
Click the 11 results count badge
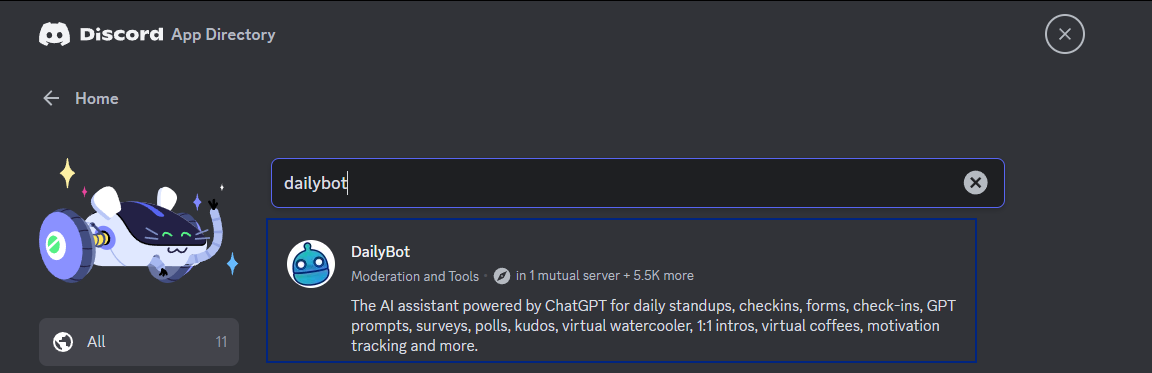tap(221, 341)
